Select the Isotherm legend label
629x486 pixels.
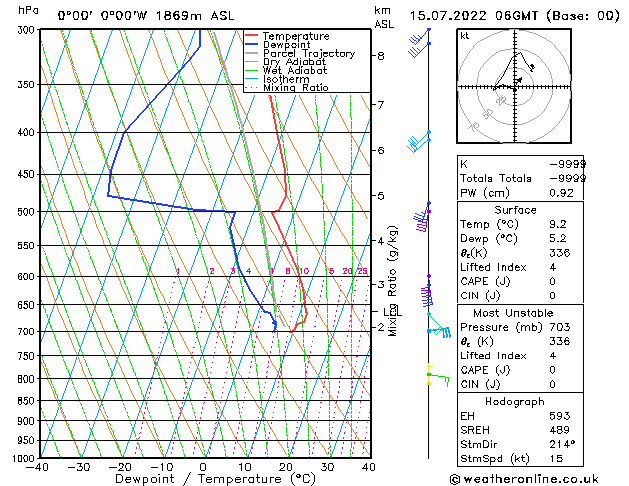coord(286,79)
